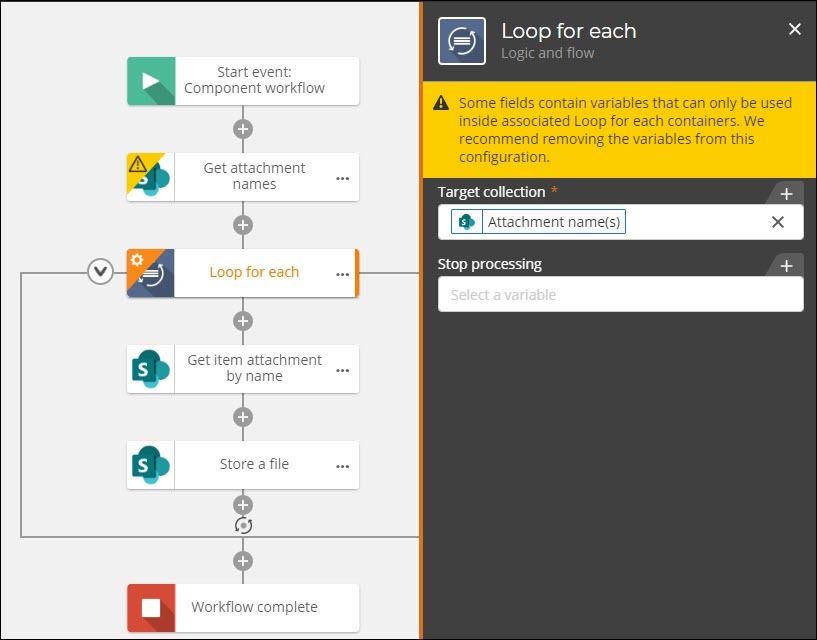The width and height of the screenshot is (817, 640).
Task: Select the Loop for each action label
Action: point(254,272)
